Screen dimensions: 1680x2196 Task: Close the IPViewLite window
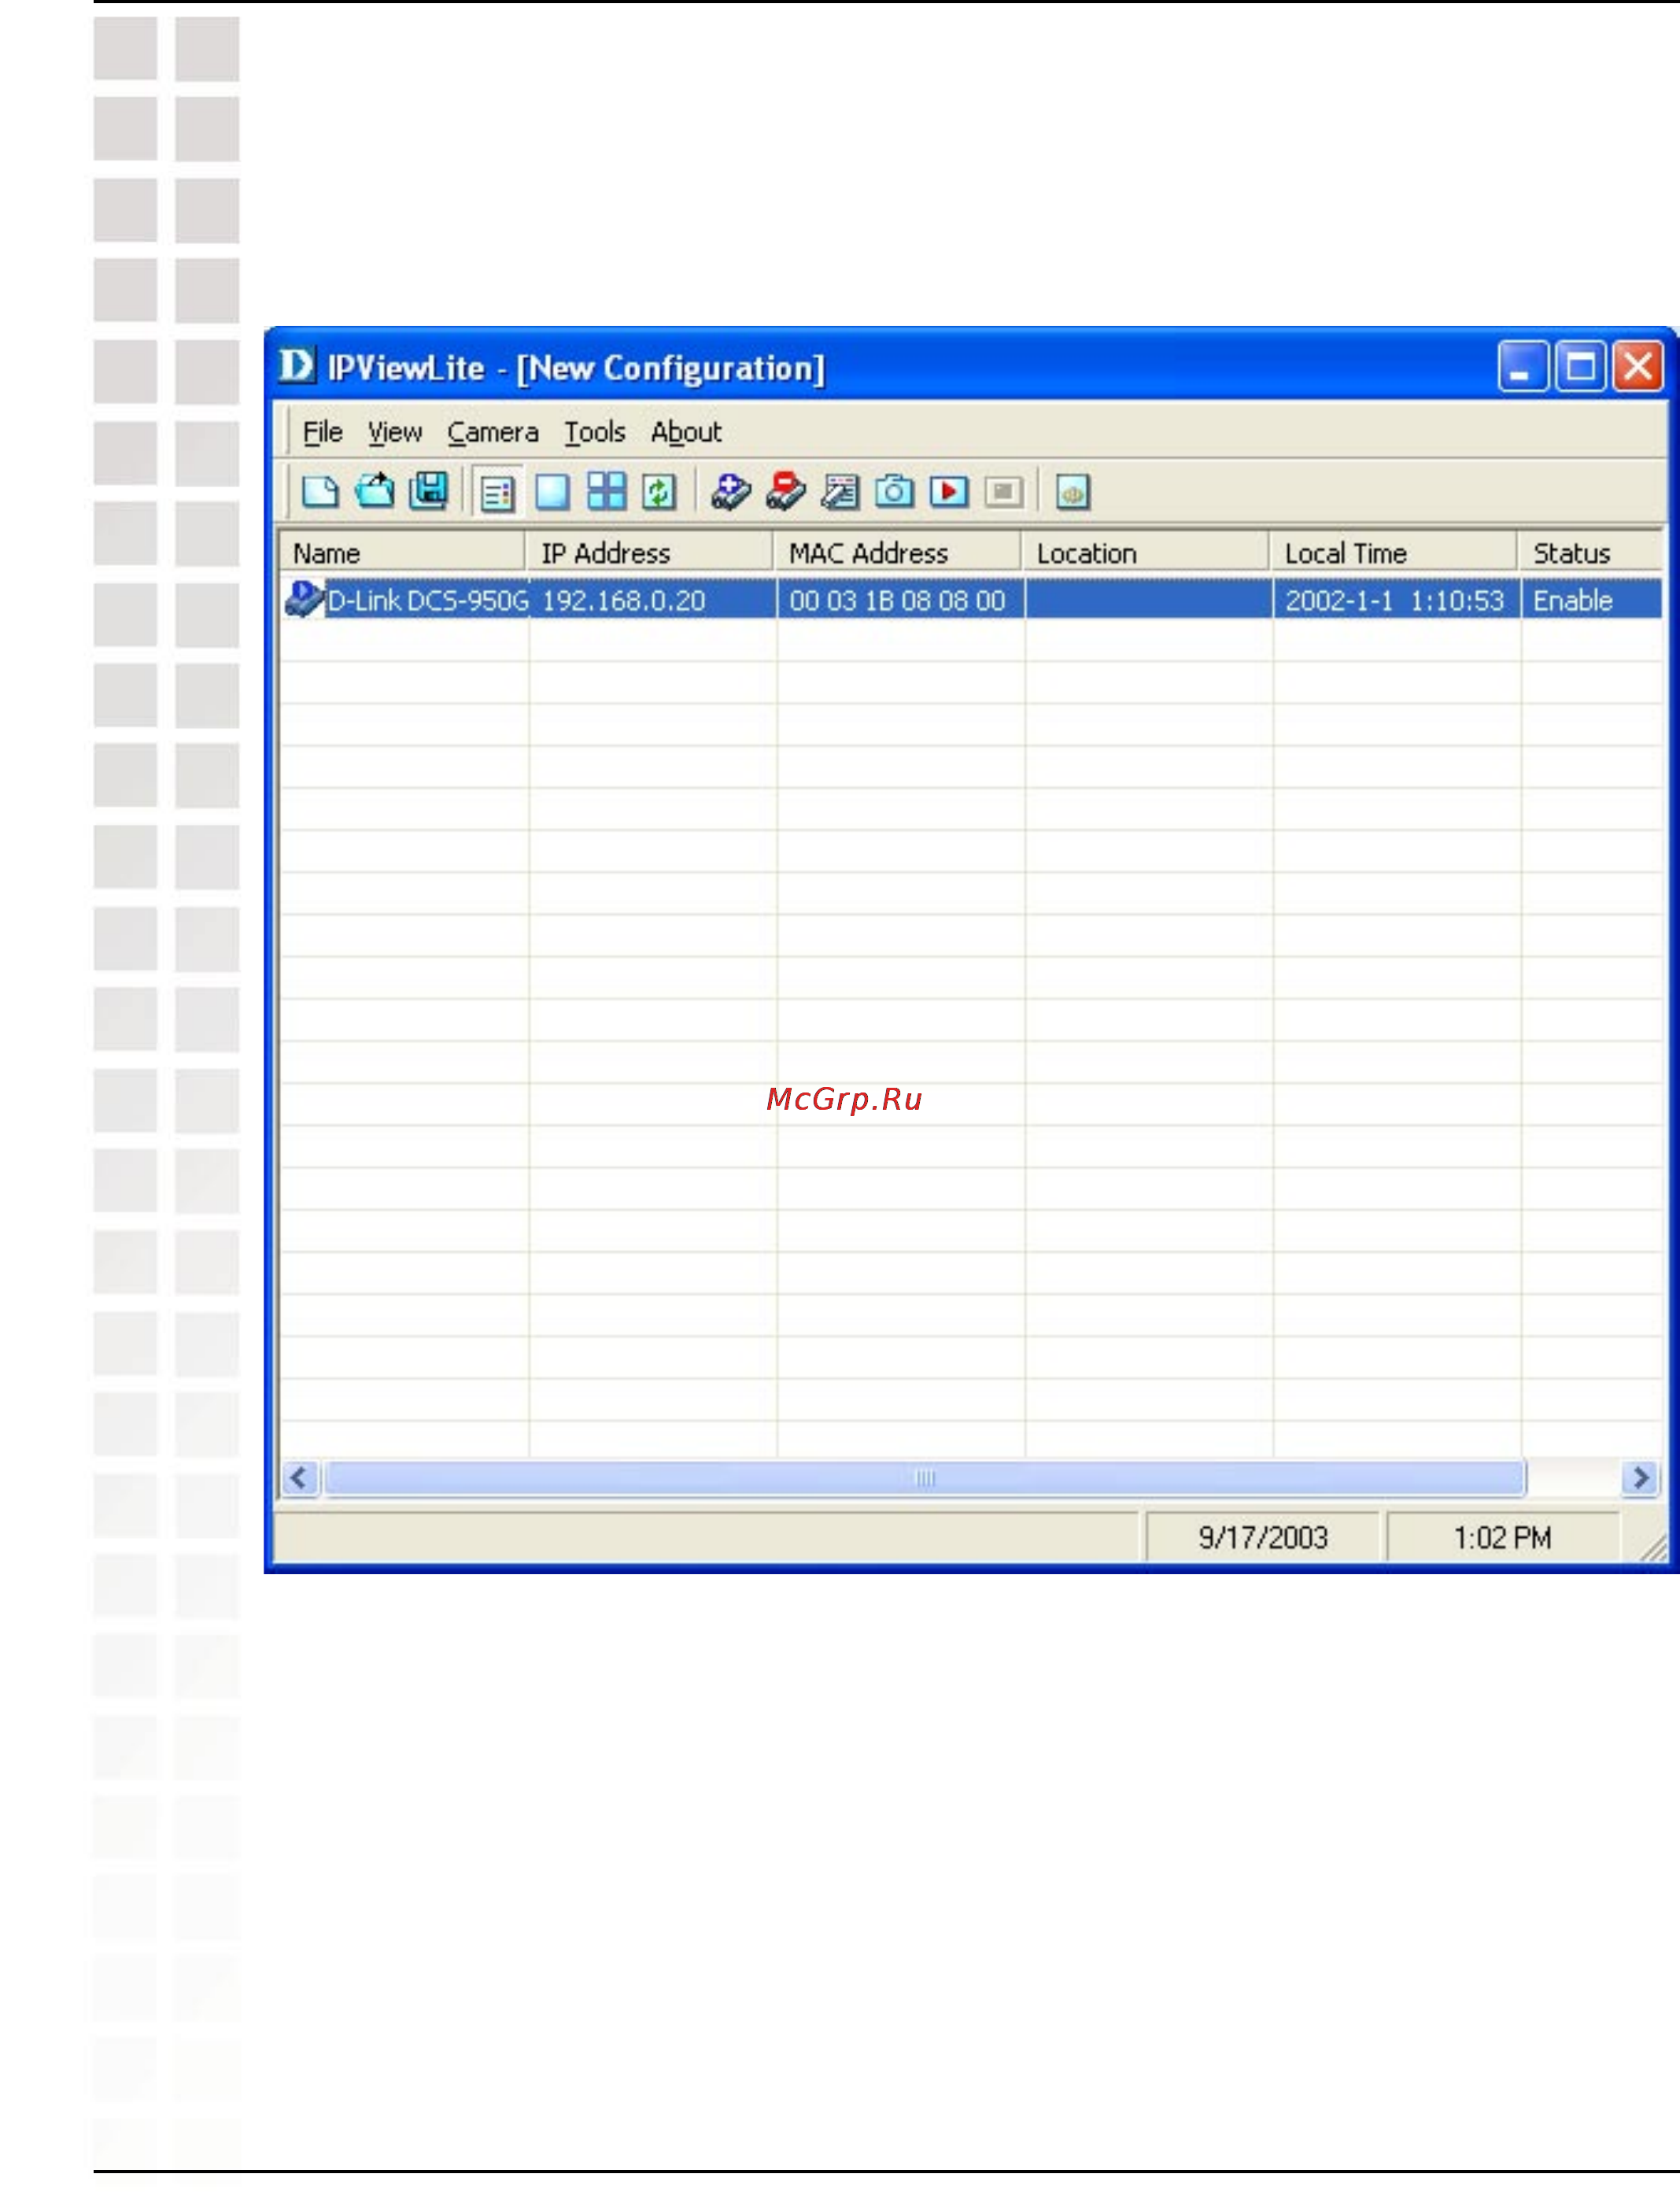pyautogui.click(x=1638, y=366)
